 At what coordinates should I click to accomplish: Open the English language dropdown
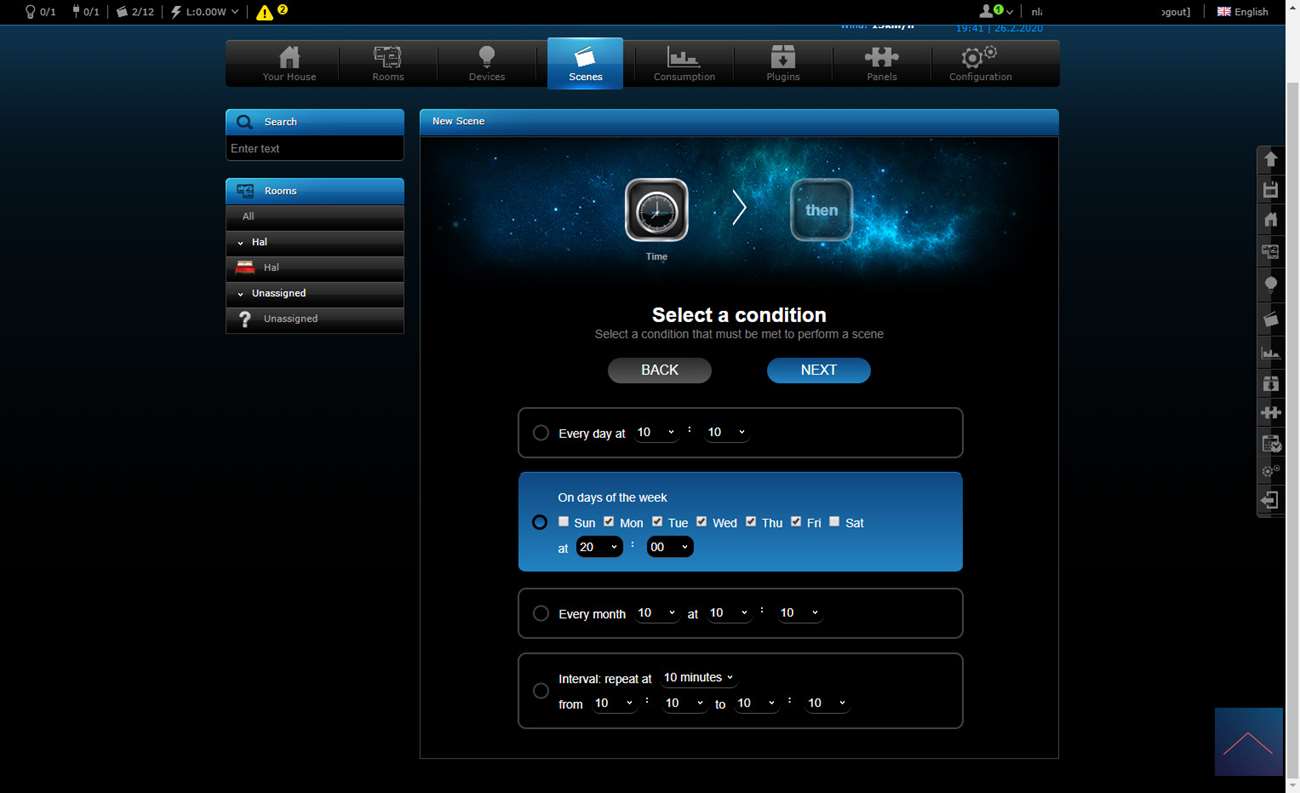(1242, 12)
